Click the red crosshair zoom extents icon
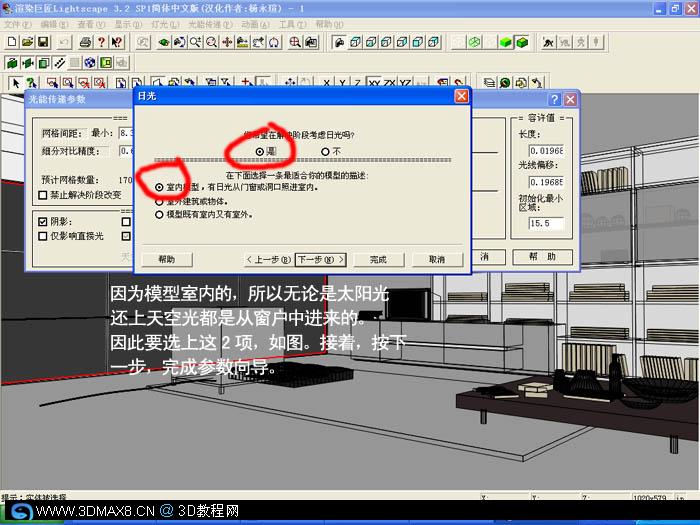 click(x=295, y=42)
